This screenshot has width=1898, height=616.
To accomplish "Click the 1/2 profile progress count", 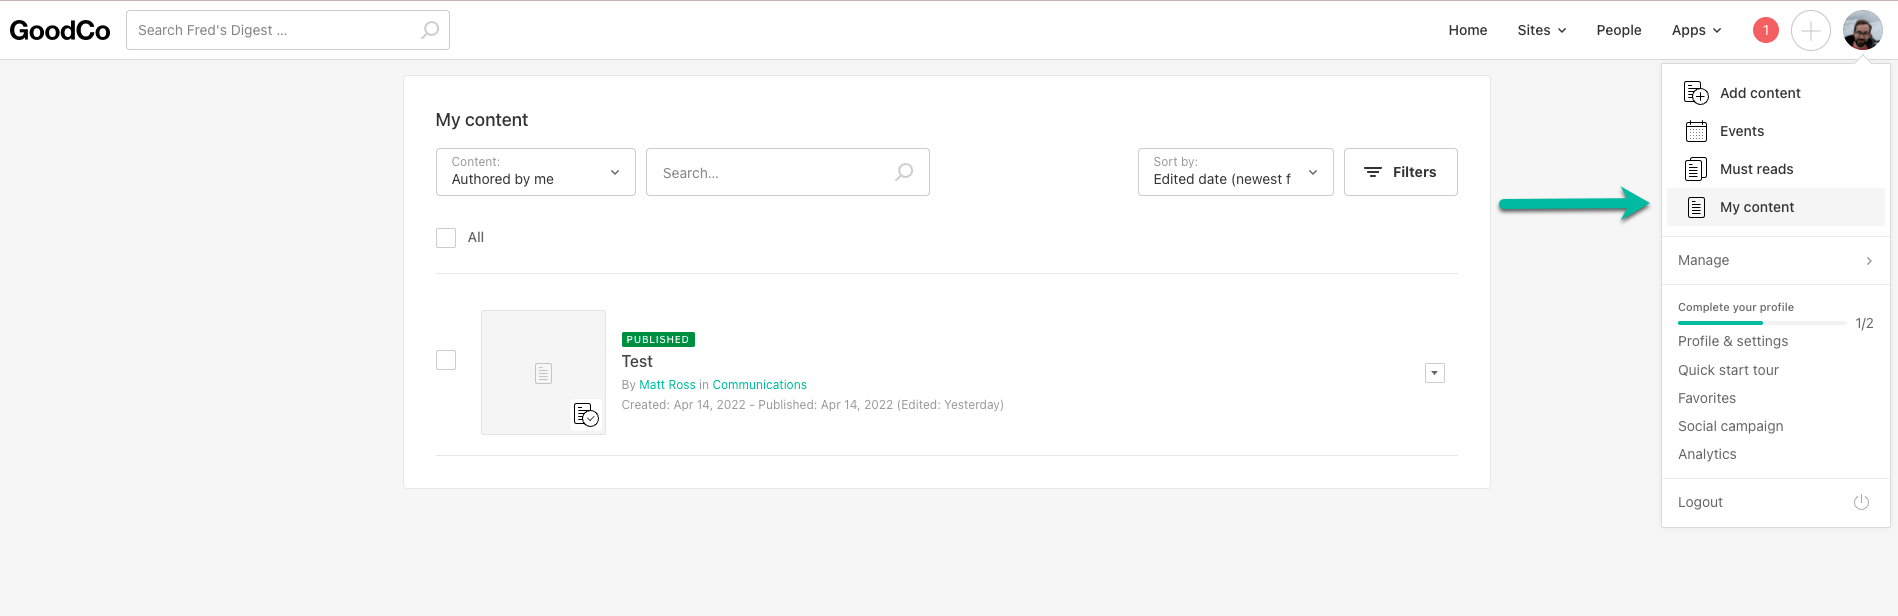I will click(x=1864, y=323).
